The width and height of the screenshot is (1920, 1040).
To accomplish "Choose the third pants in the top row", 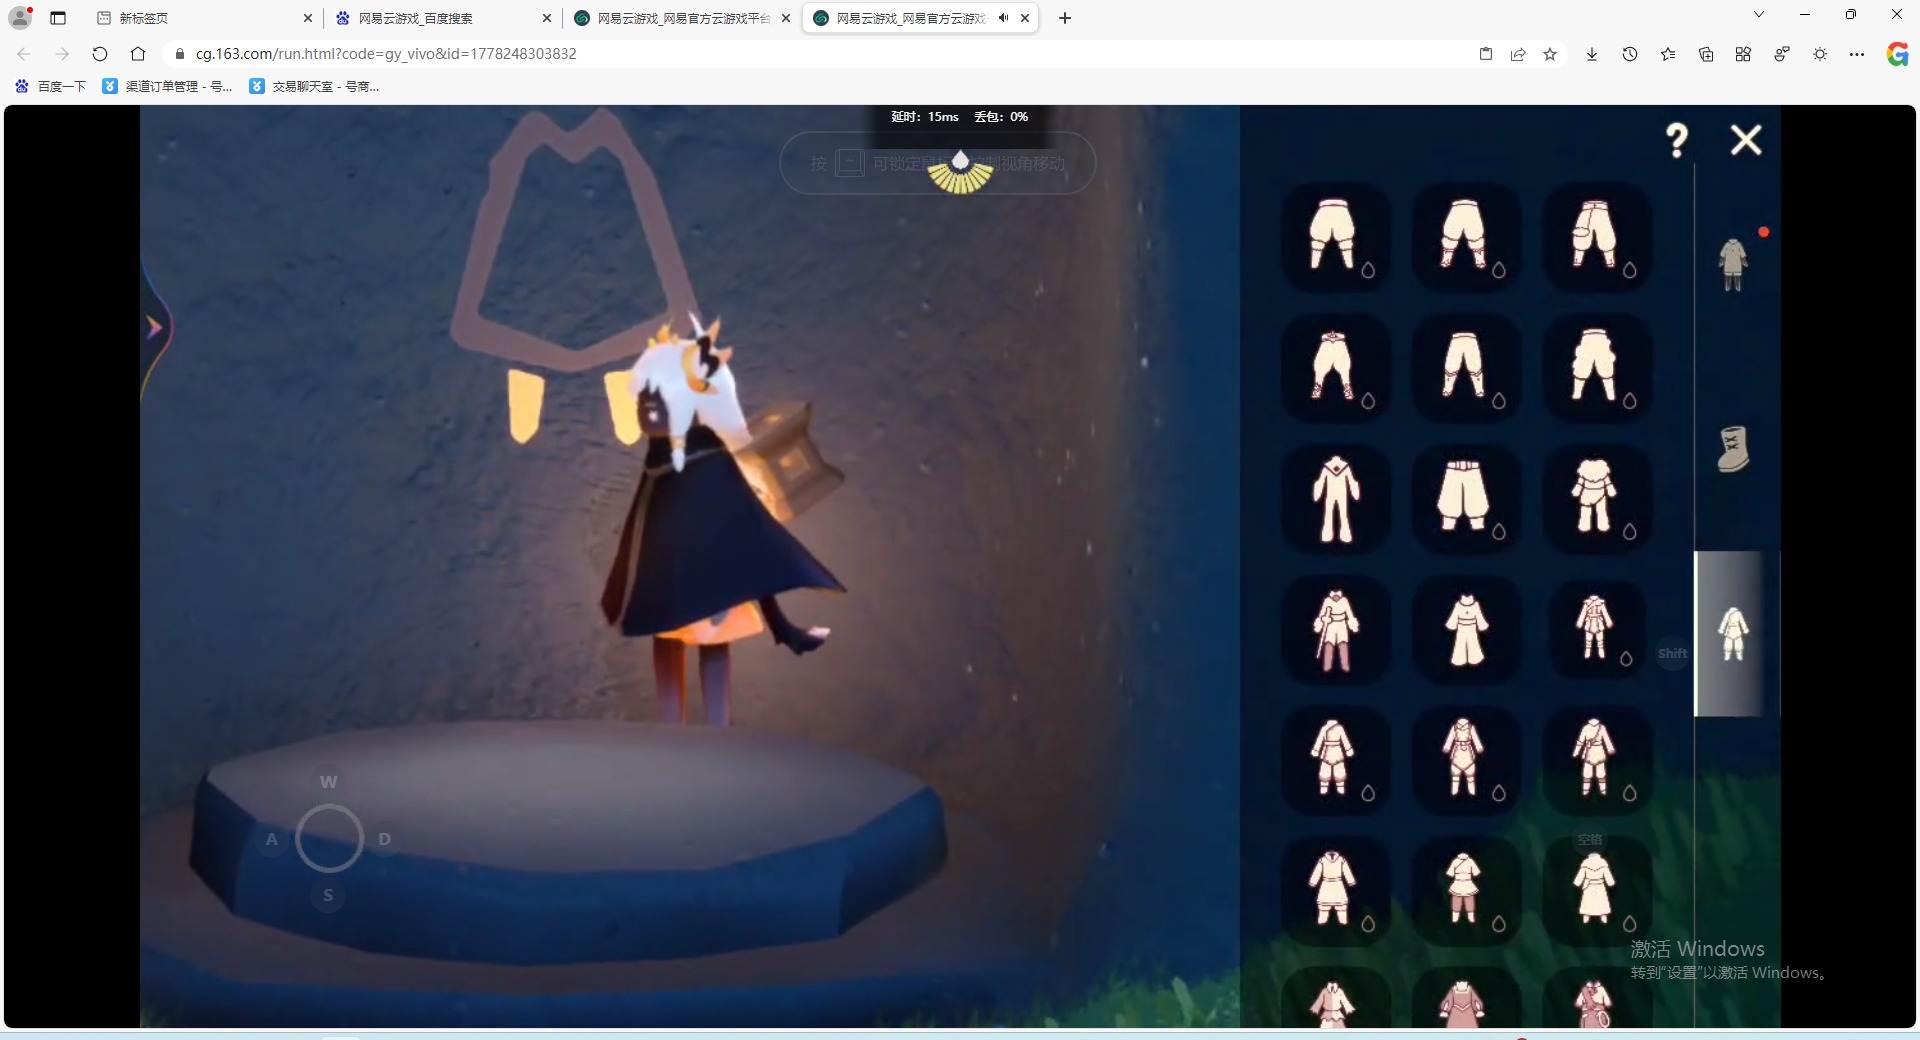I will coord(1596,238).
